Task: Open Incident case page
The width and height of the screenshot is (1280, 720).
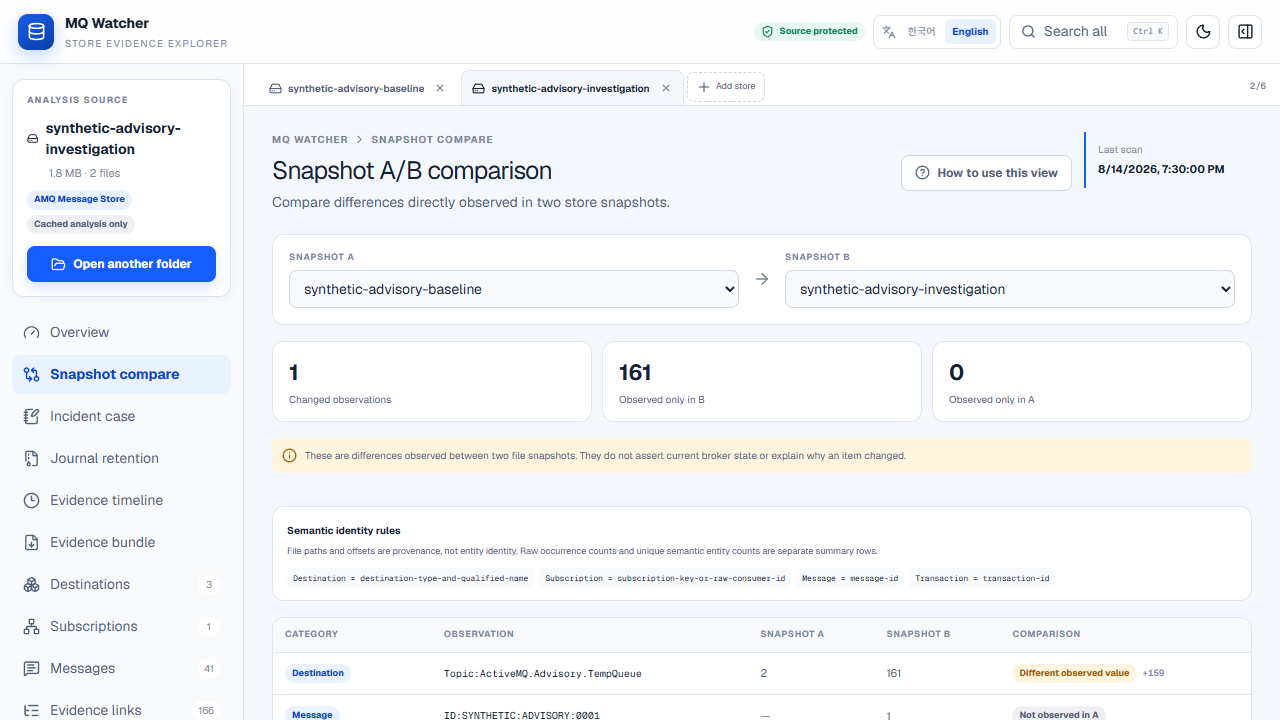Action: click(121, 416)
